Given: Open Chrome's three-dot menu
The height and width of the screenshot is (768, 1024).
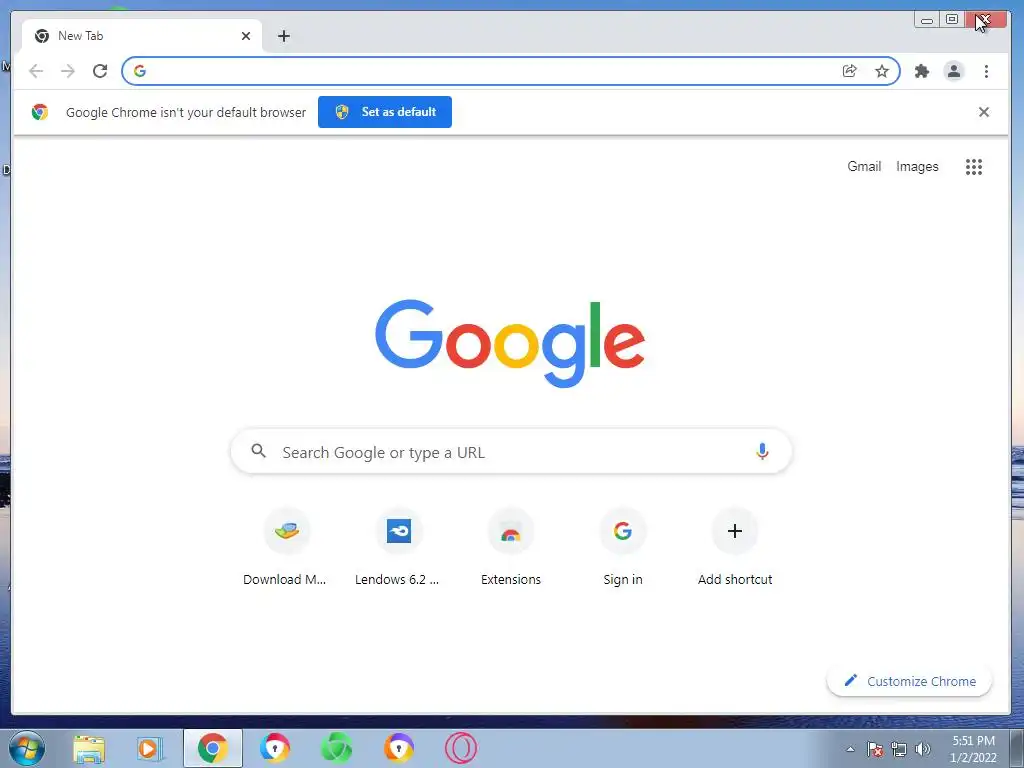Looking at the screenshot, I should [986, 71].
